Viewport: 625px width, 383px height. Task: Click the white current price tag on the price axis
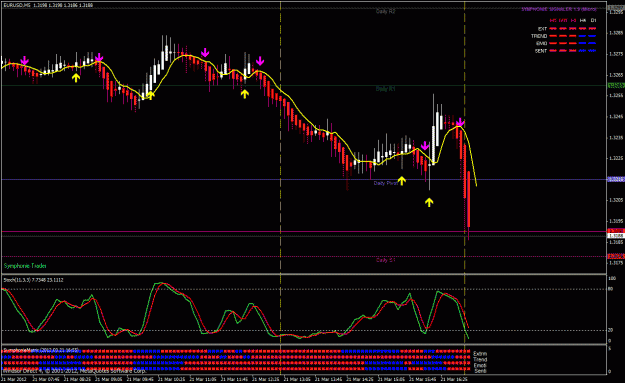click(616, 236)
